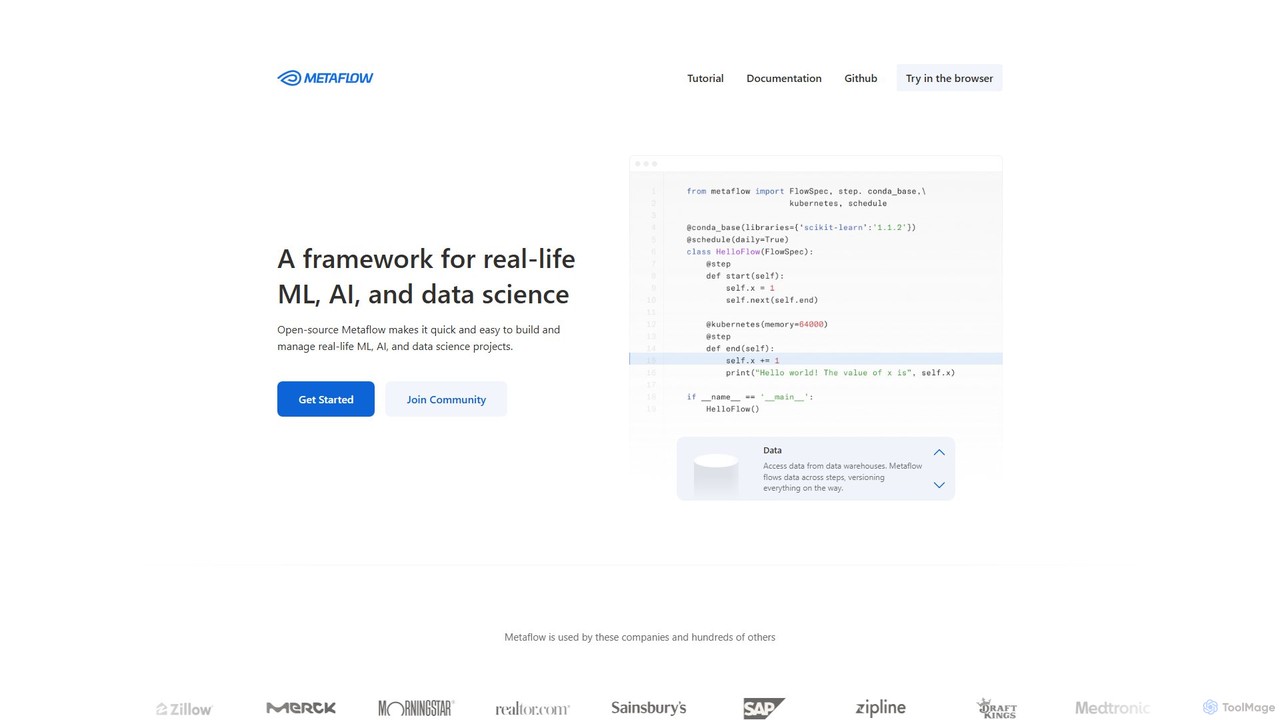Click the heading A framework for real-life
The width and height of the screenshot is (1280, 720).
pyautogui.click(x=426, y=259)
